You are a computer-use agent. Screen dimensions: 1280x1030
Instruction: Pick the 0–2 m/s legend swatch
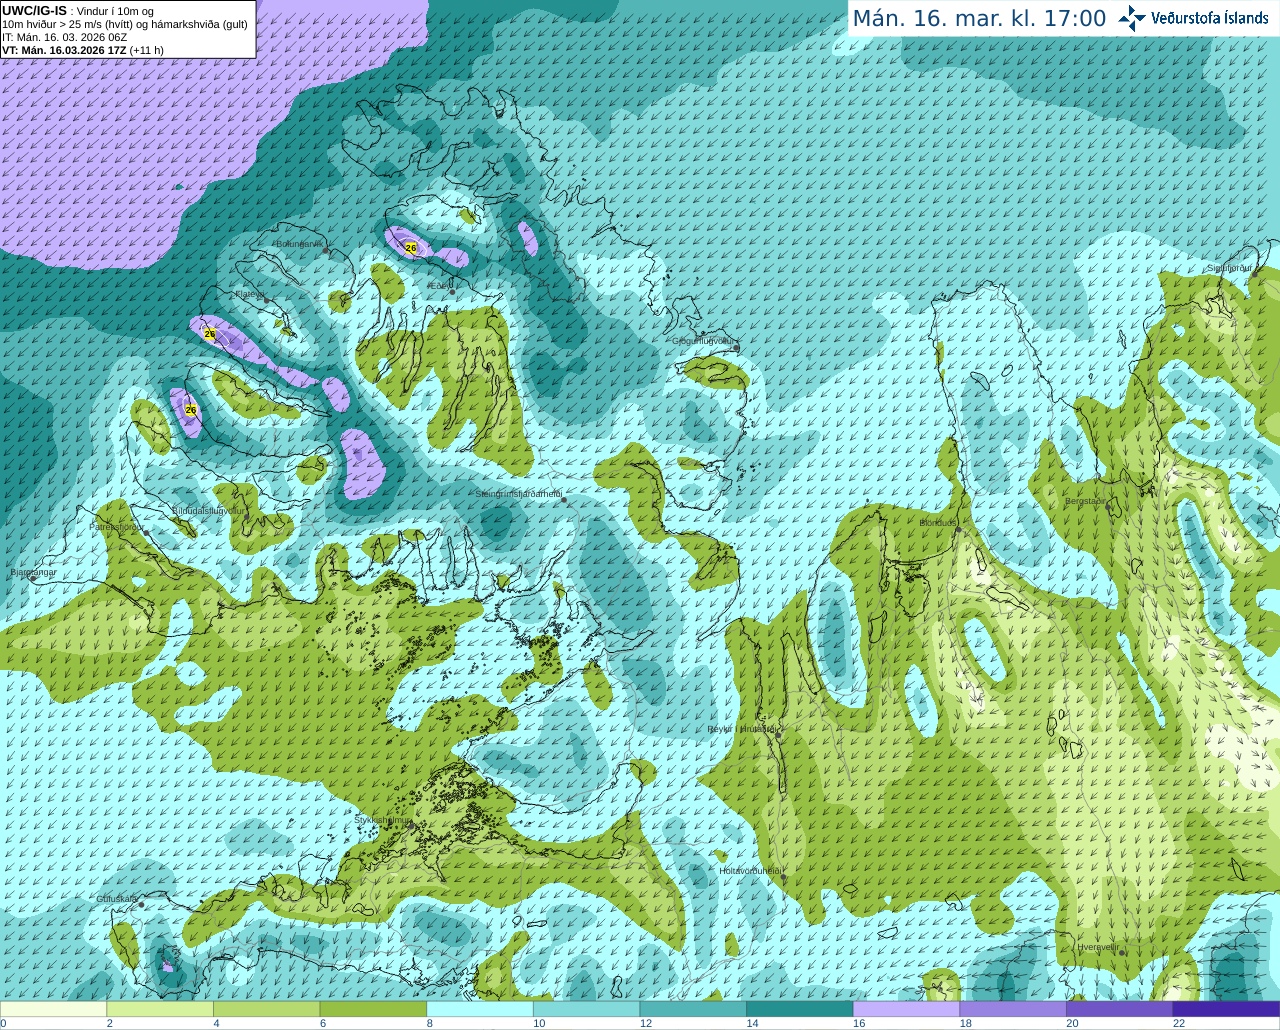[53, 1009]
